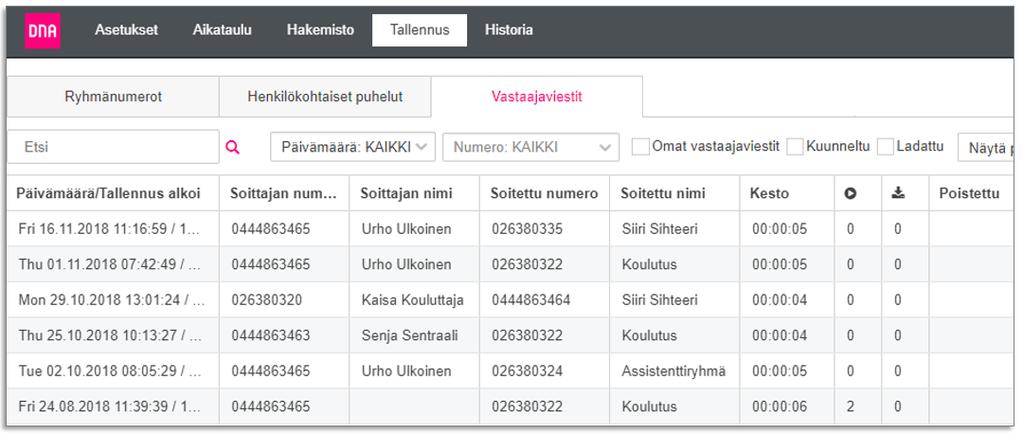
Task: Click the Kesto column header
Action: 787,193
